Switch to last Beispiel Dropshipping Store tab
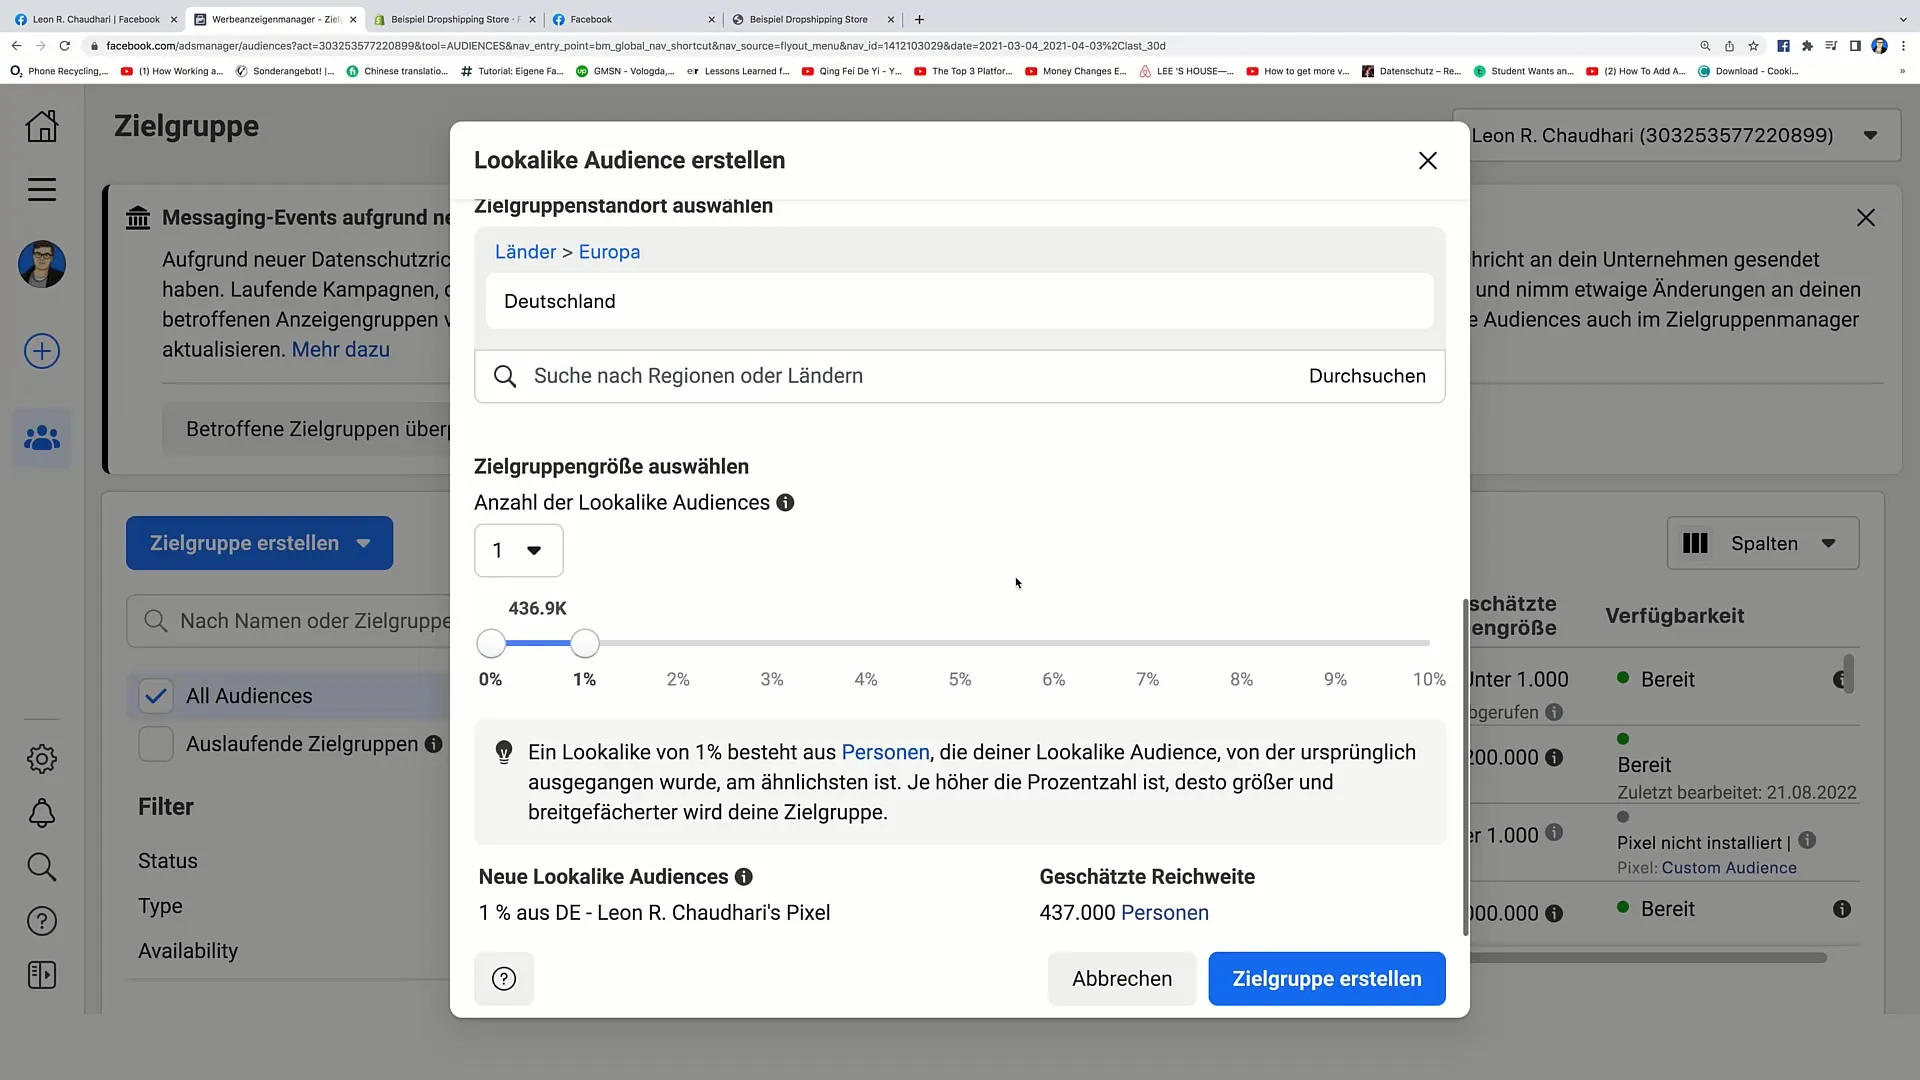This screenshot has height=1080, width=1920. [x=812, y=19]
